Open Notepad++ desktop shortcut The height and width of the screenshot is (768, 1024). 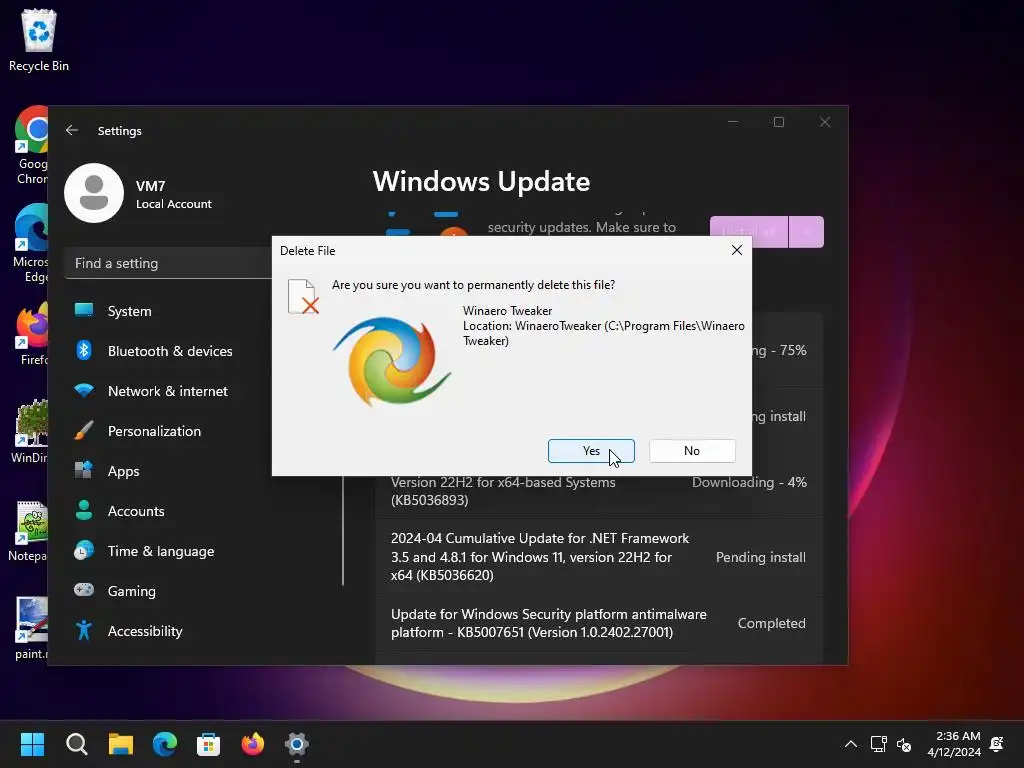tap(30, 530)
